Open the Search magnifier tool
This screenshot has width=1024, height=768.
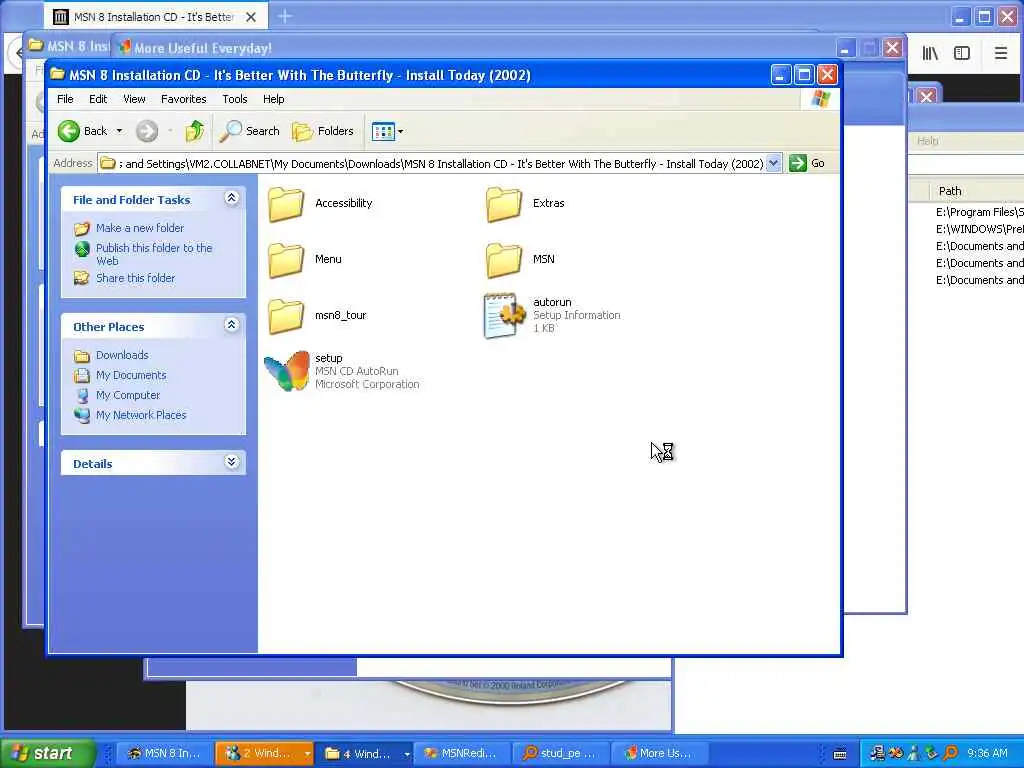click(x=249, y=131)
